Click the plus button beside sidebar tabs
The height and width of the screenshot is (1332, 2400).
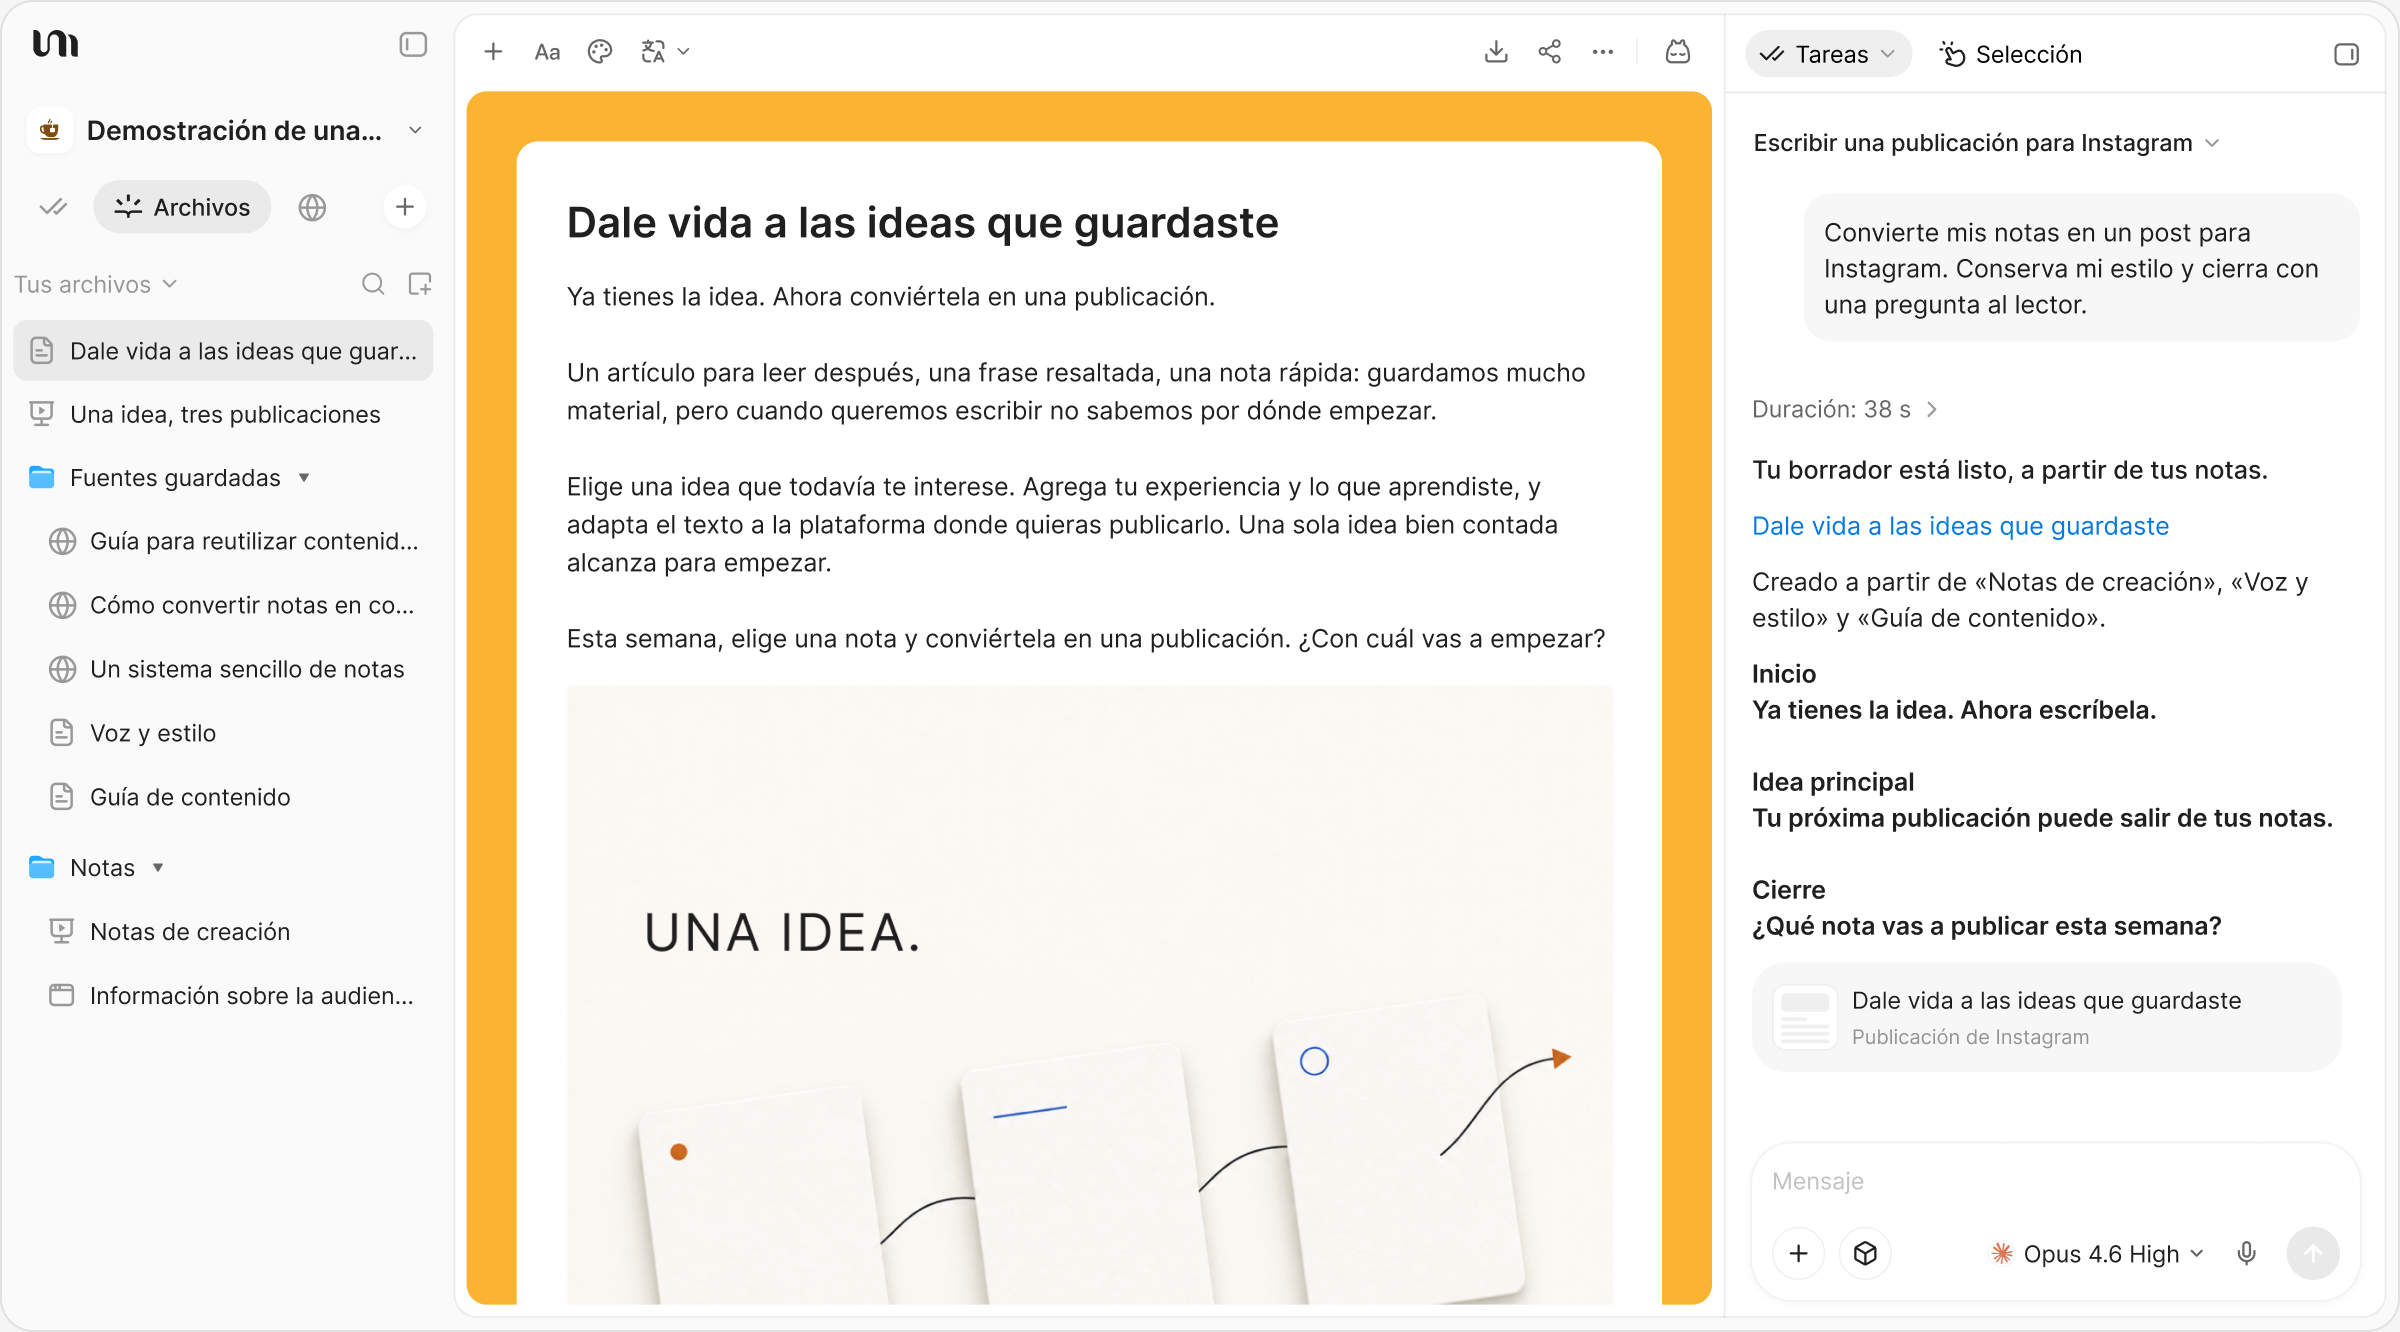[x=405, y=207]
